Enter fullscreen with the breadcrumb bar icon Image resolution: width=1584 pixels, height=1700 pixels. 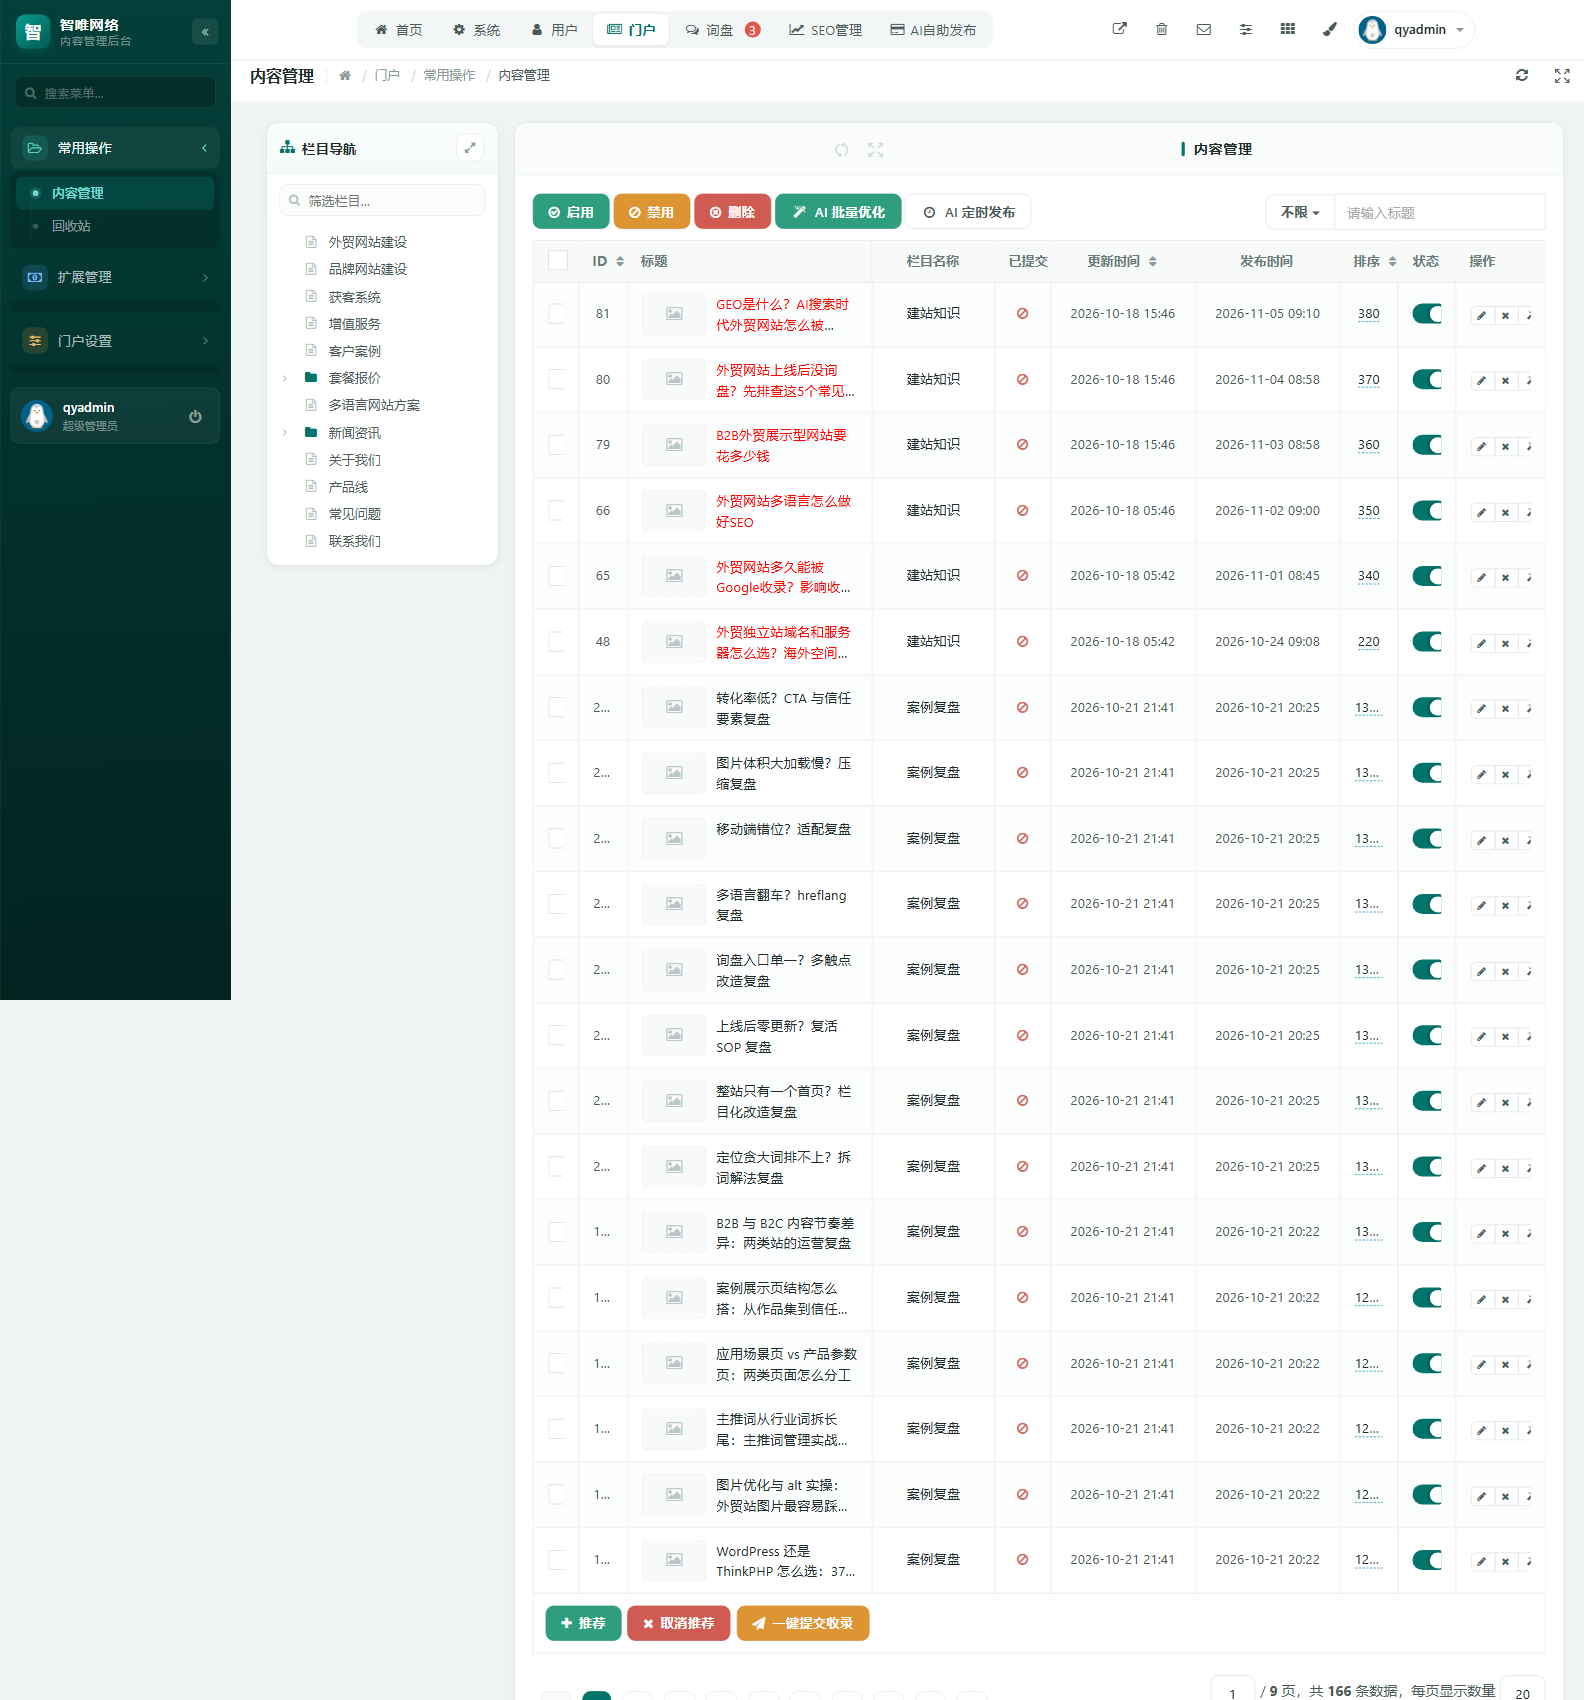[1562, 75]
